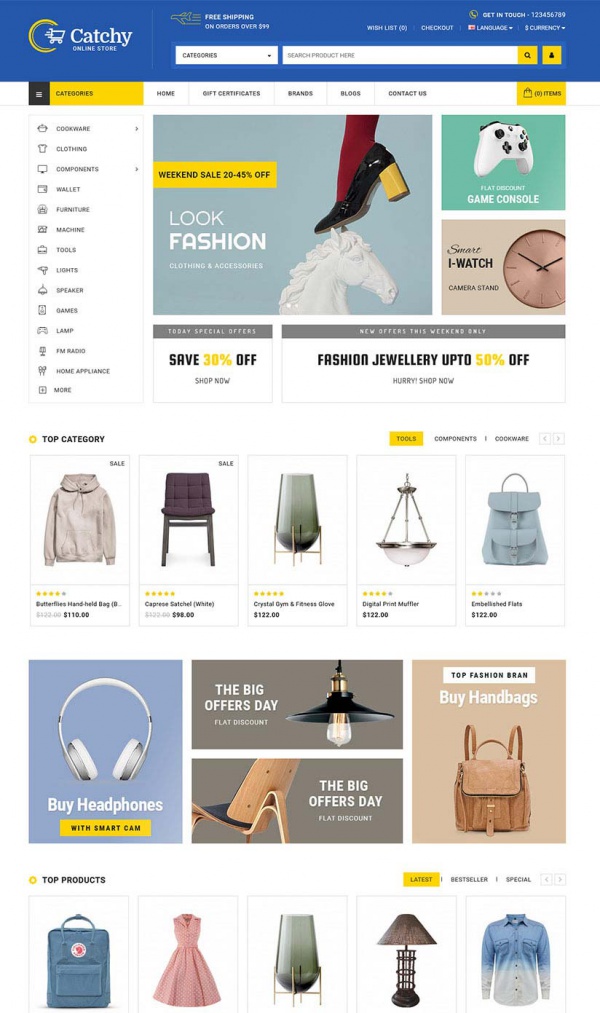Click the More plus icon in sidebar
This screenshot has height=1013, width=600.
[43, 390]
